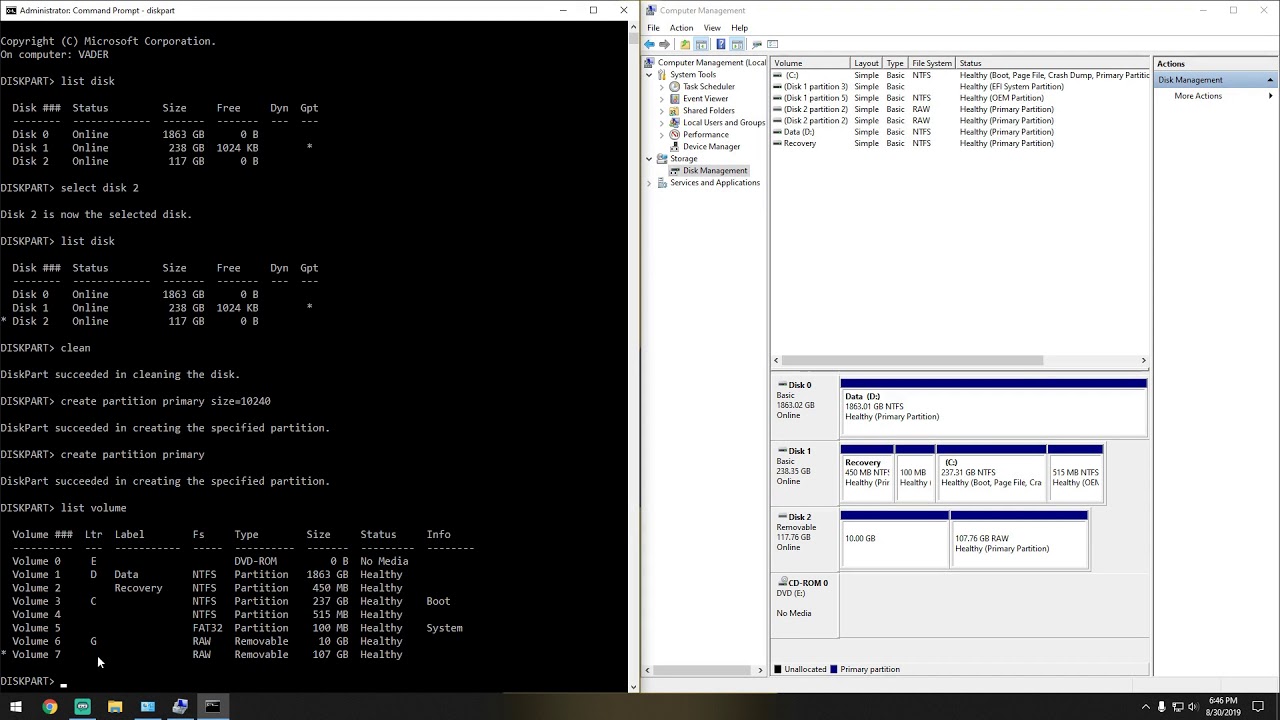The image size is (1280, 720).
Task: Sort by the Volume column header
Action: (x=810, y=63)
